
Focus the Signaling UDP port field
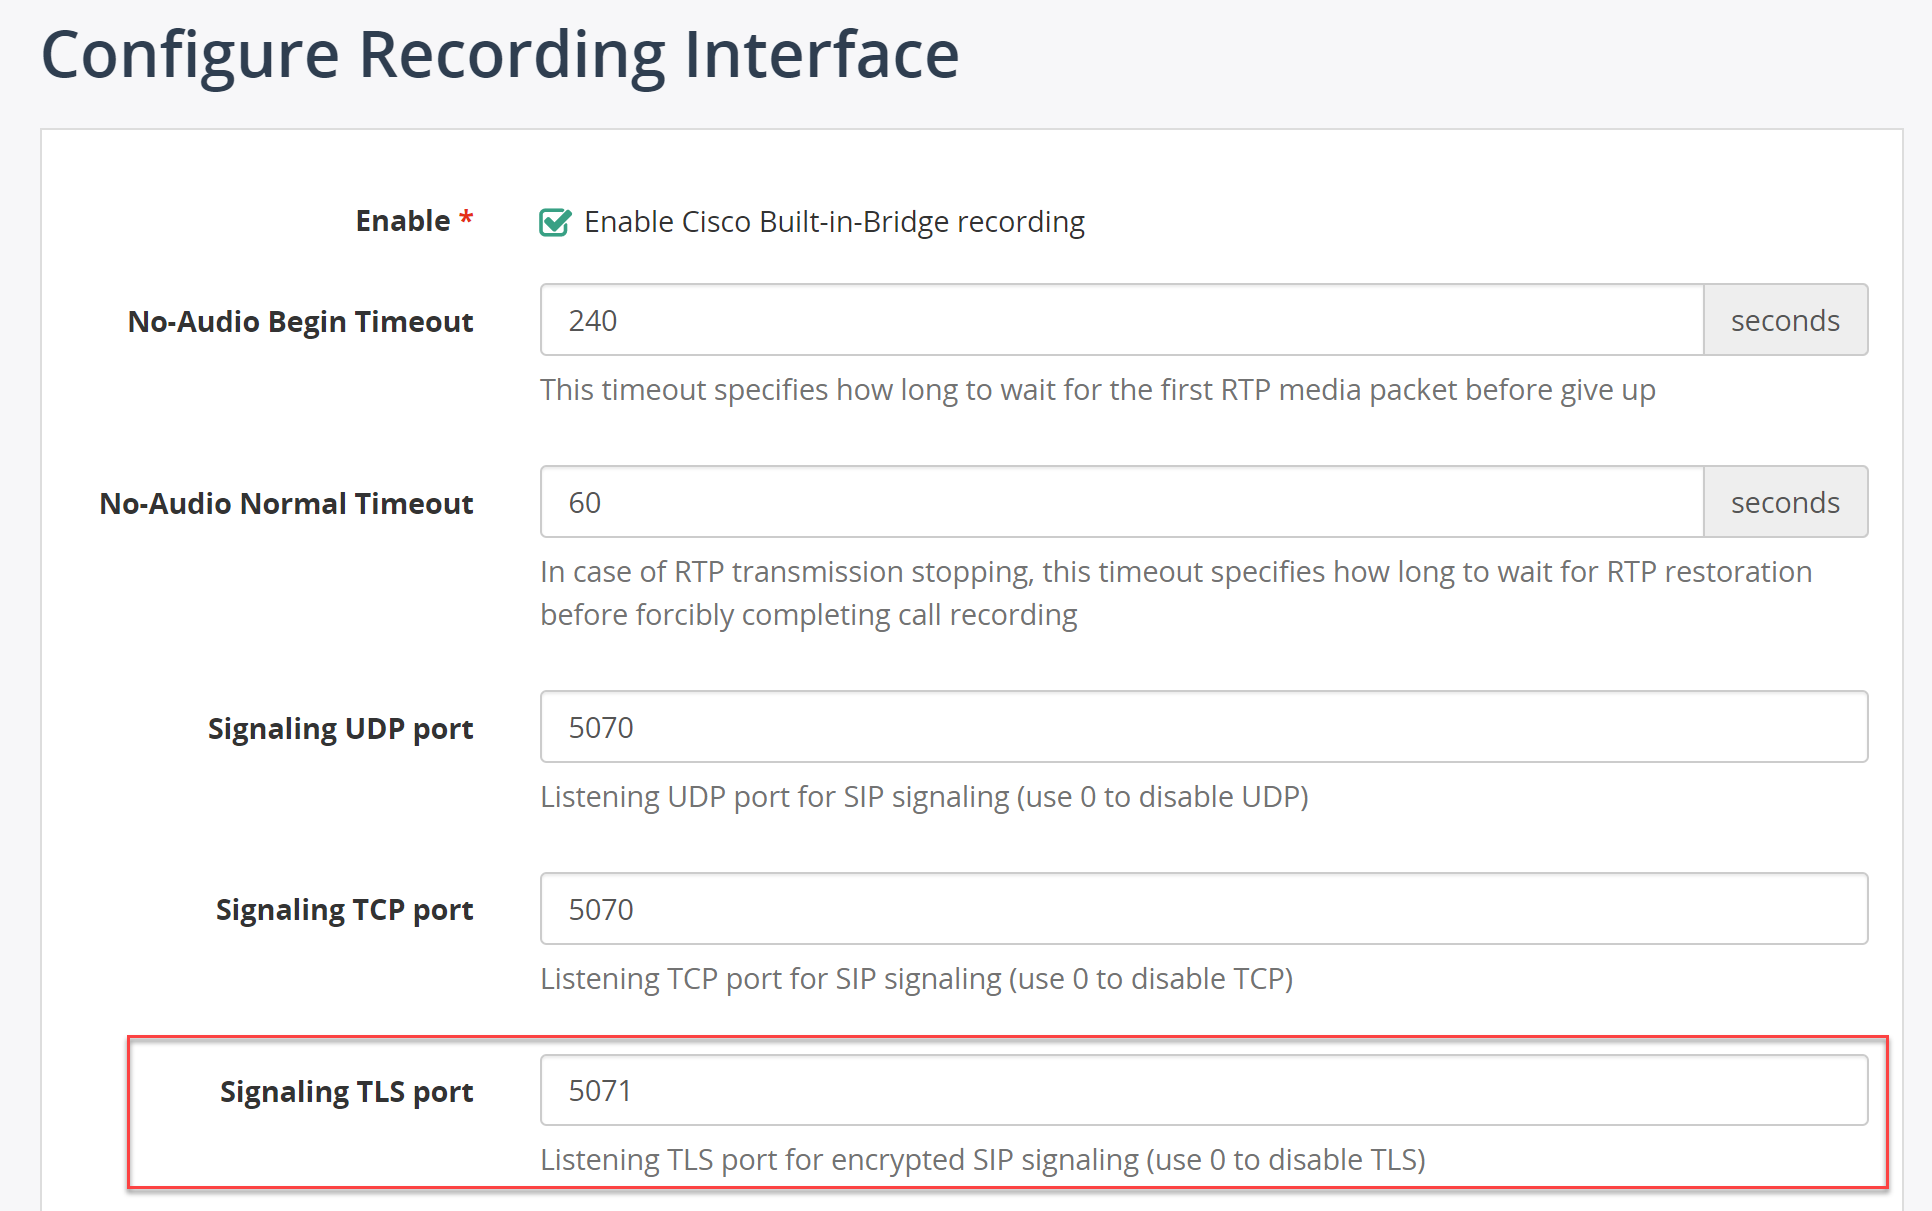(x=1204, y=727)
